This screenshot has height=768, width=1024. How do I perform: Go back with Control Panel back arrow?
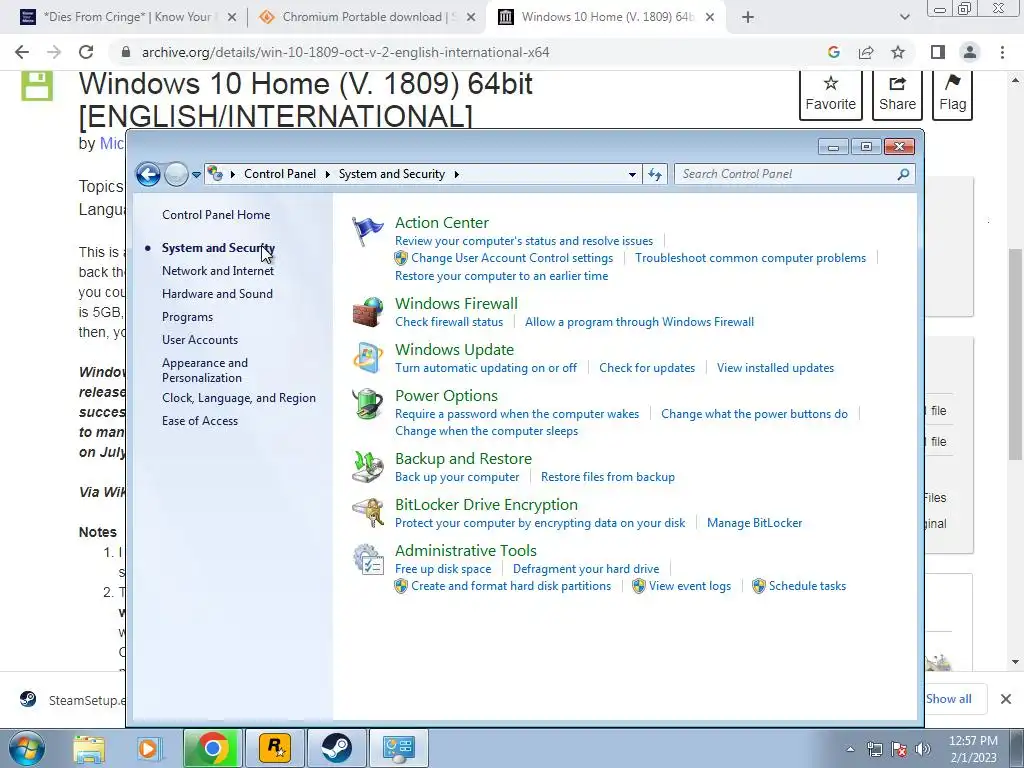(148, 174)
